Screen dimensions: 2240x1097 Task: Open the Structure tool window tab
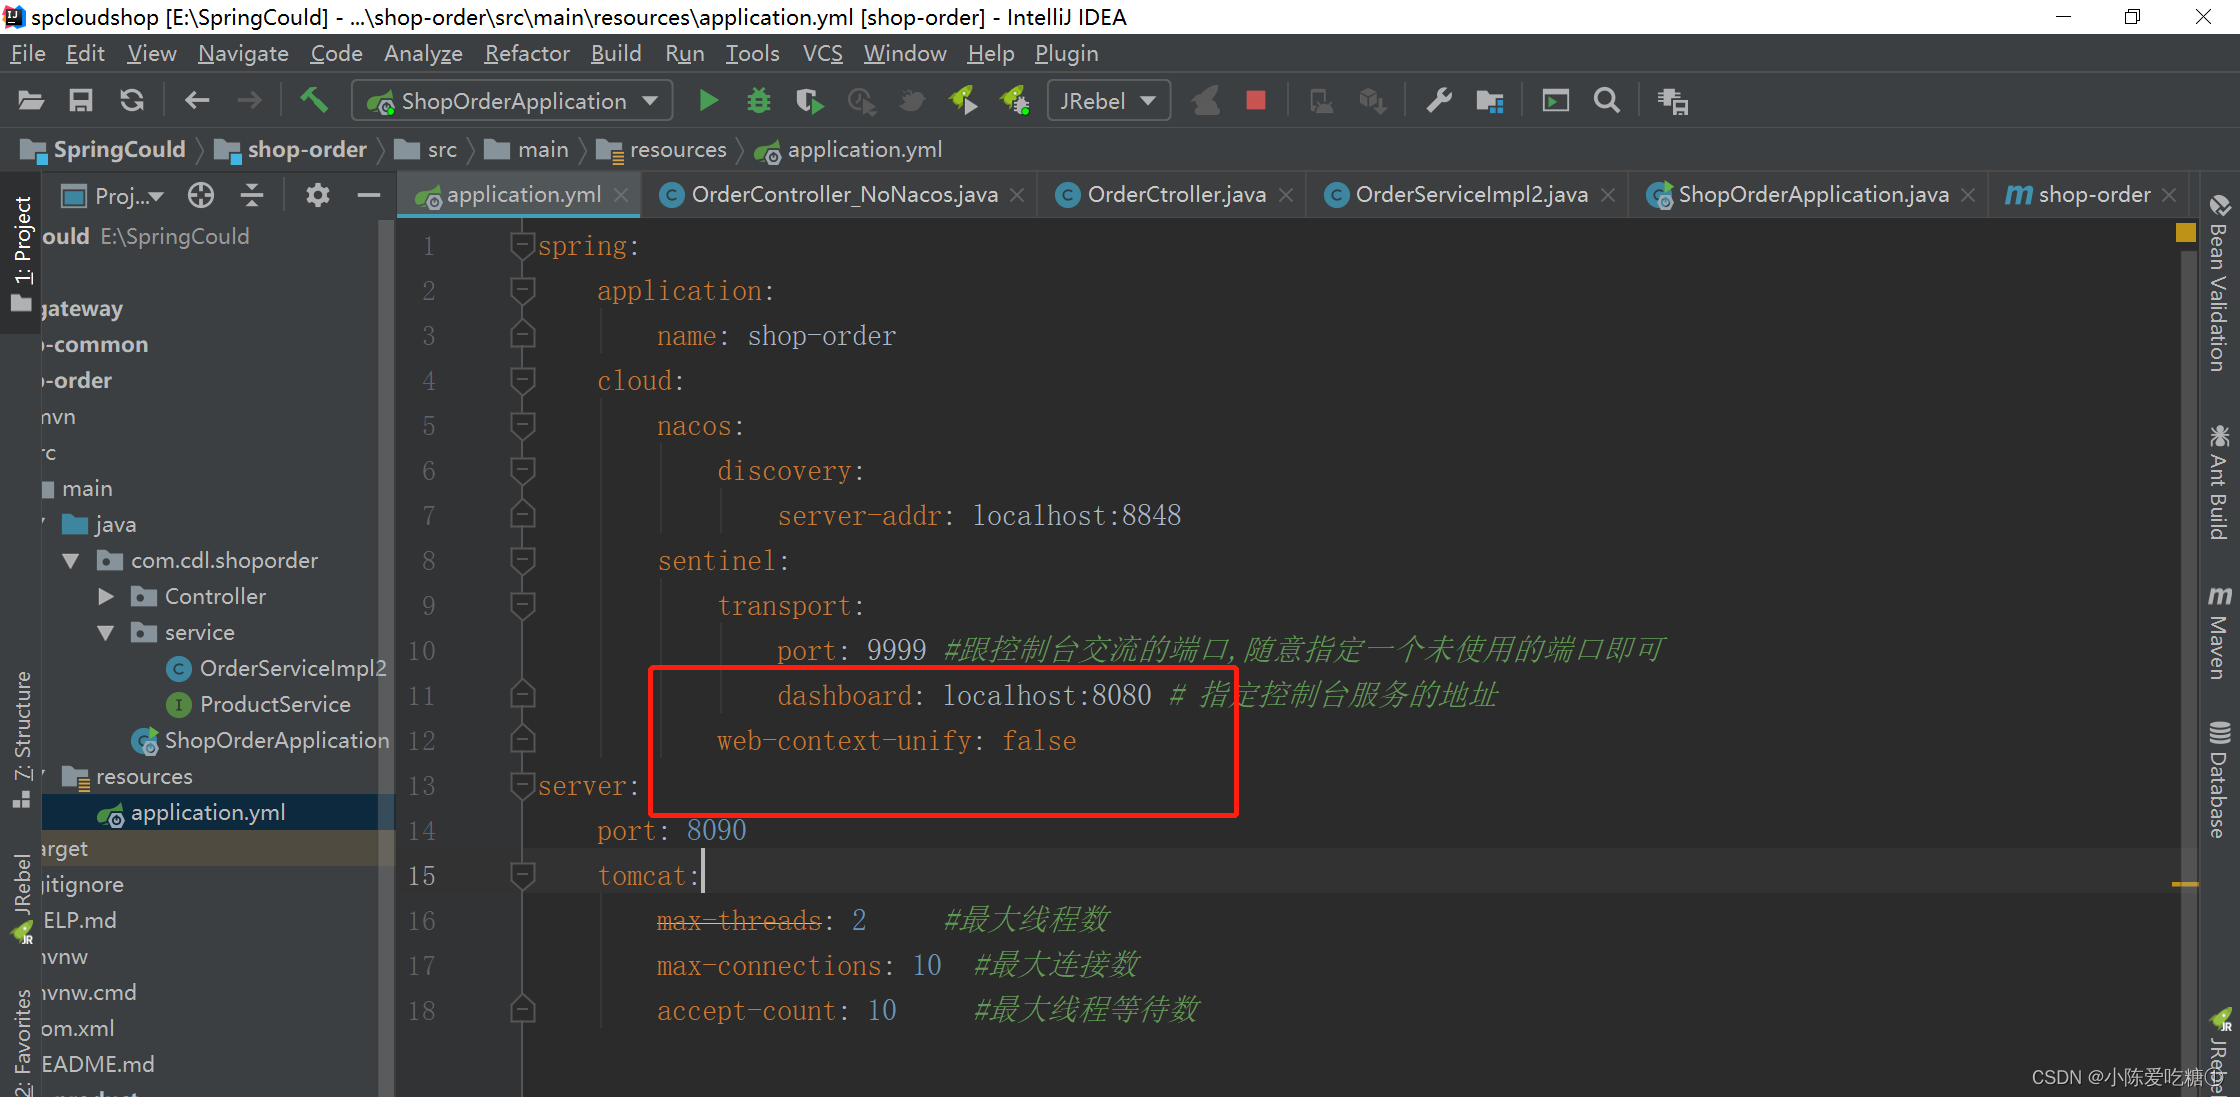click(x=21, y=738)
